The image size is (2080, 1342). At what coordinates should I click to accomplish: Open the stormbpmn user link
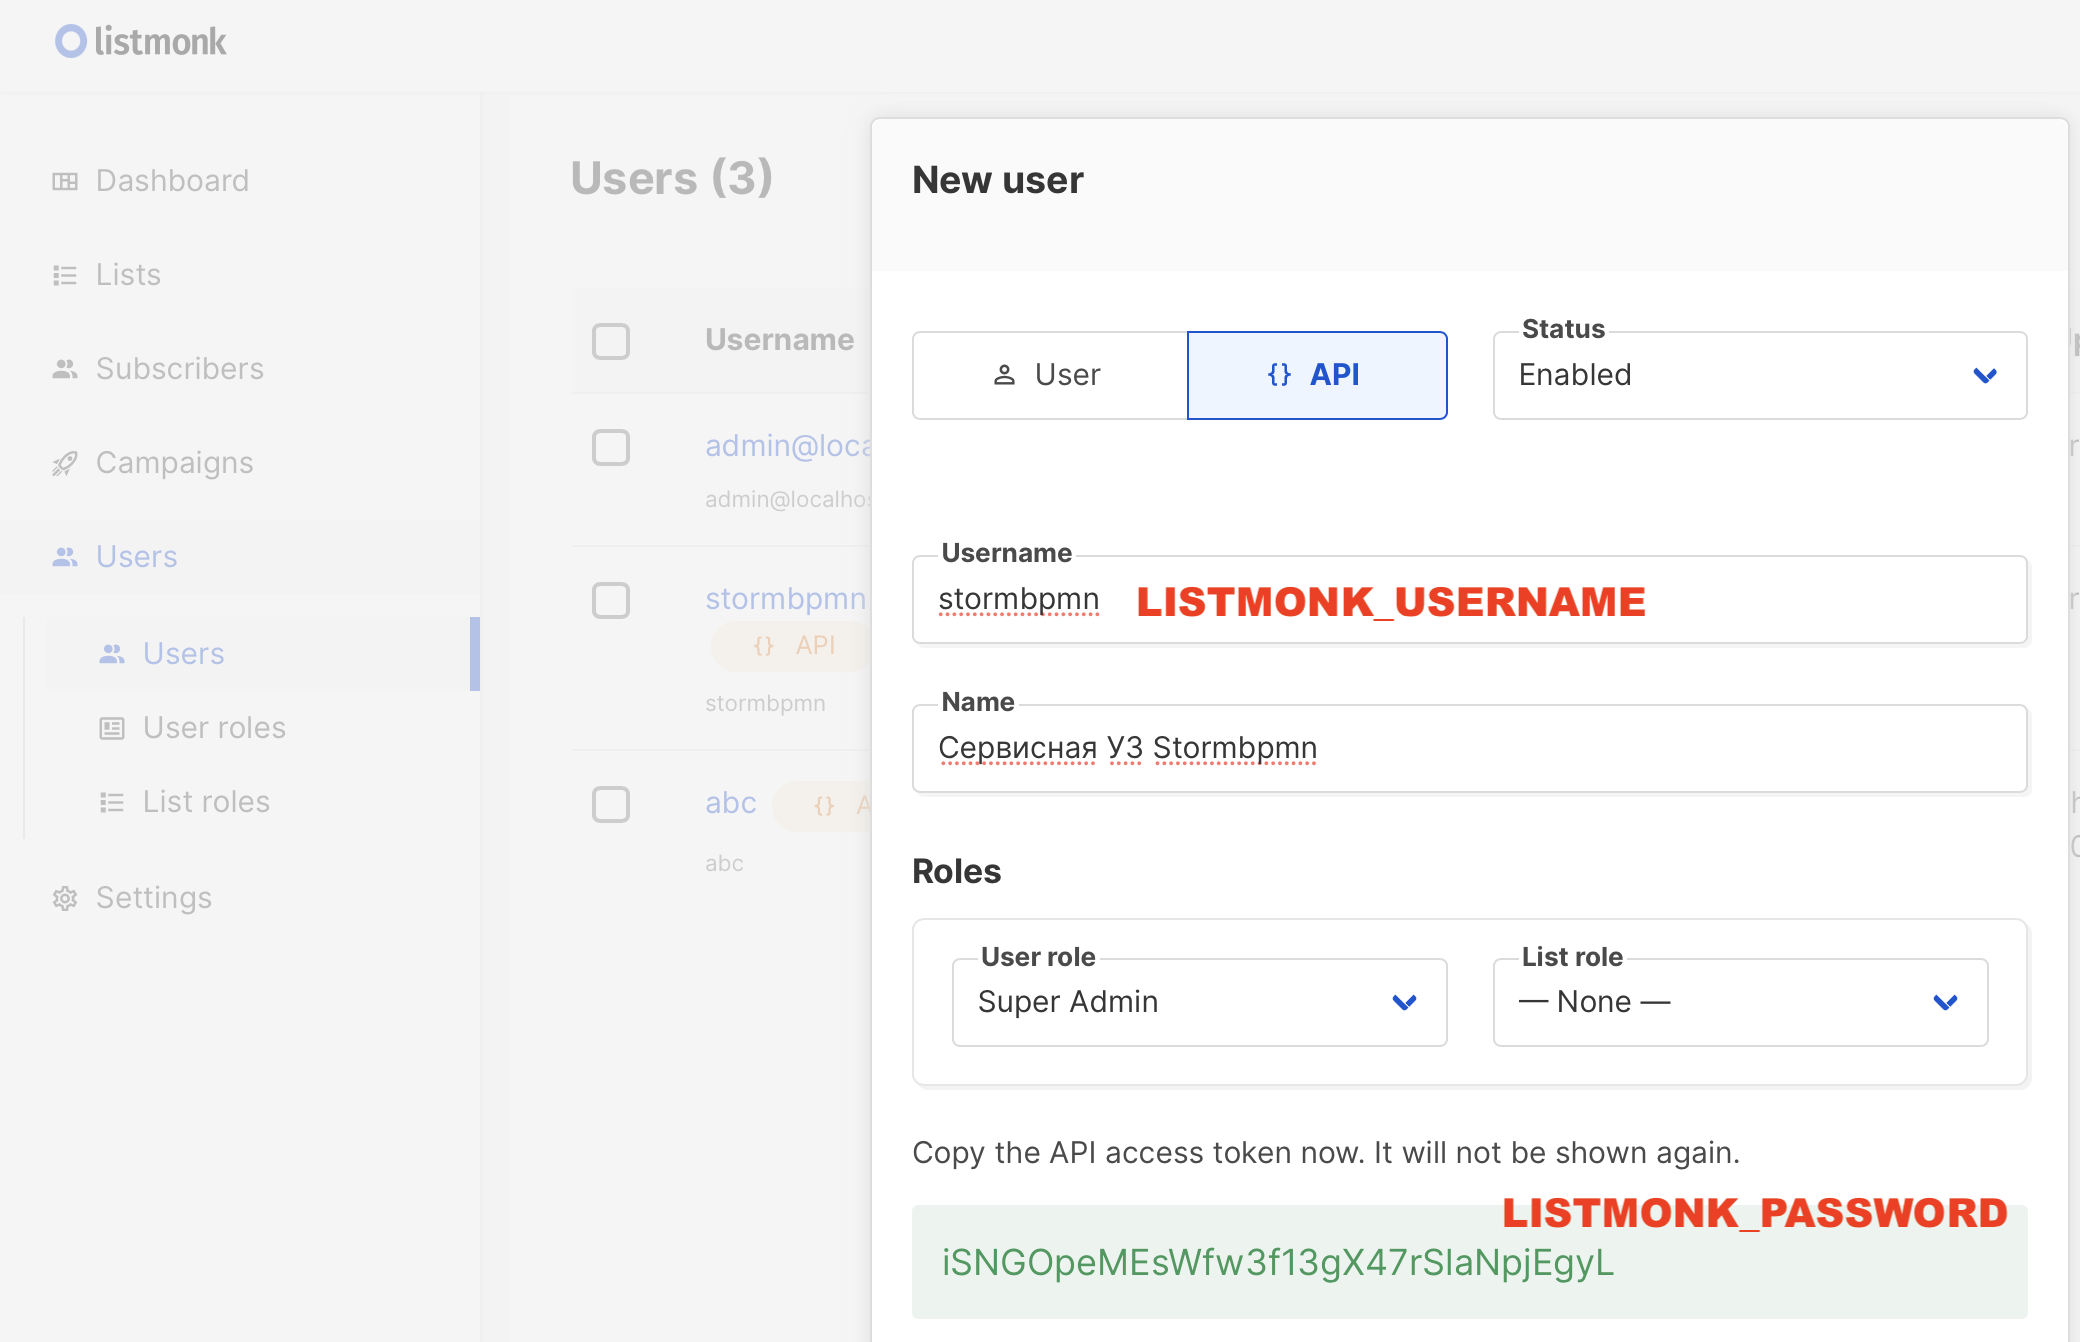(x=786, y=599)
